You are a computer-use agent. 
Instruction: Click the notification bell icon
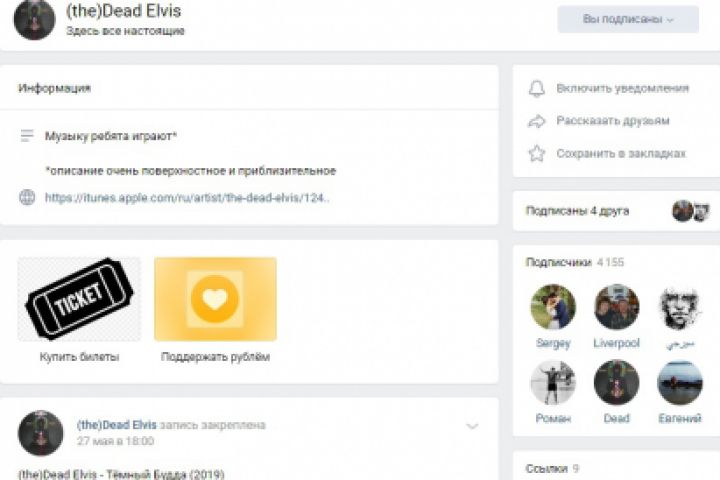(537, 88)
